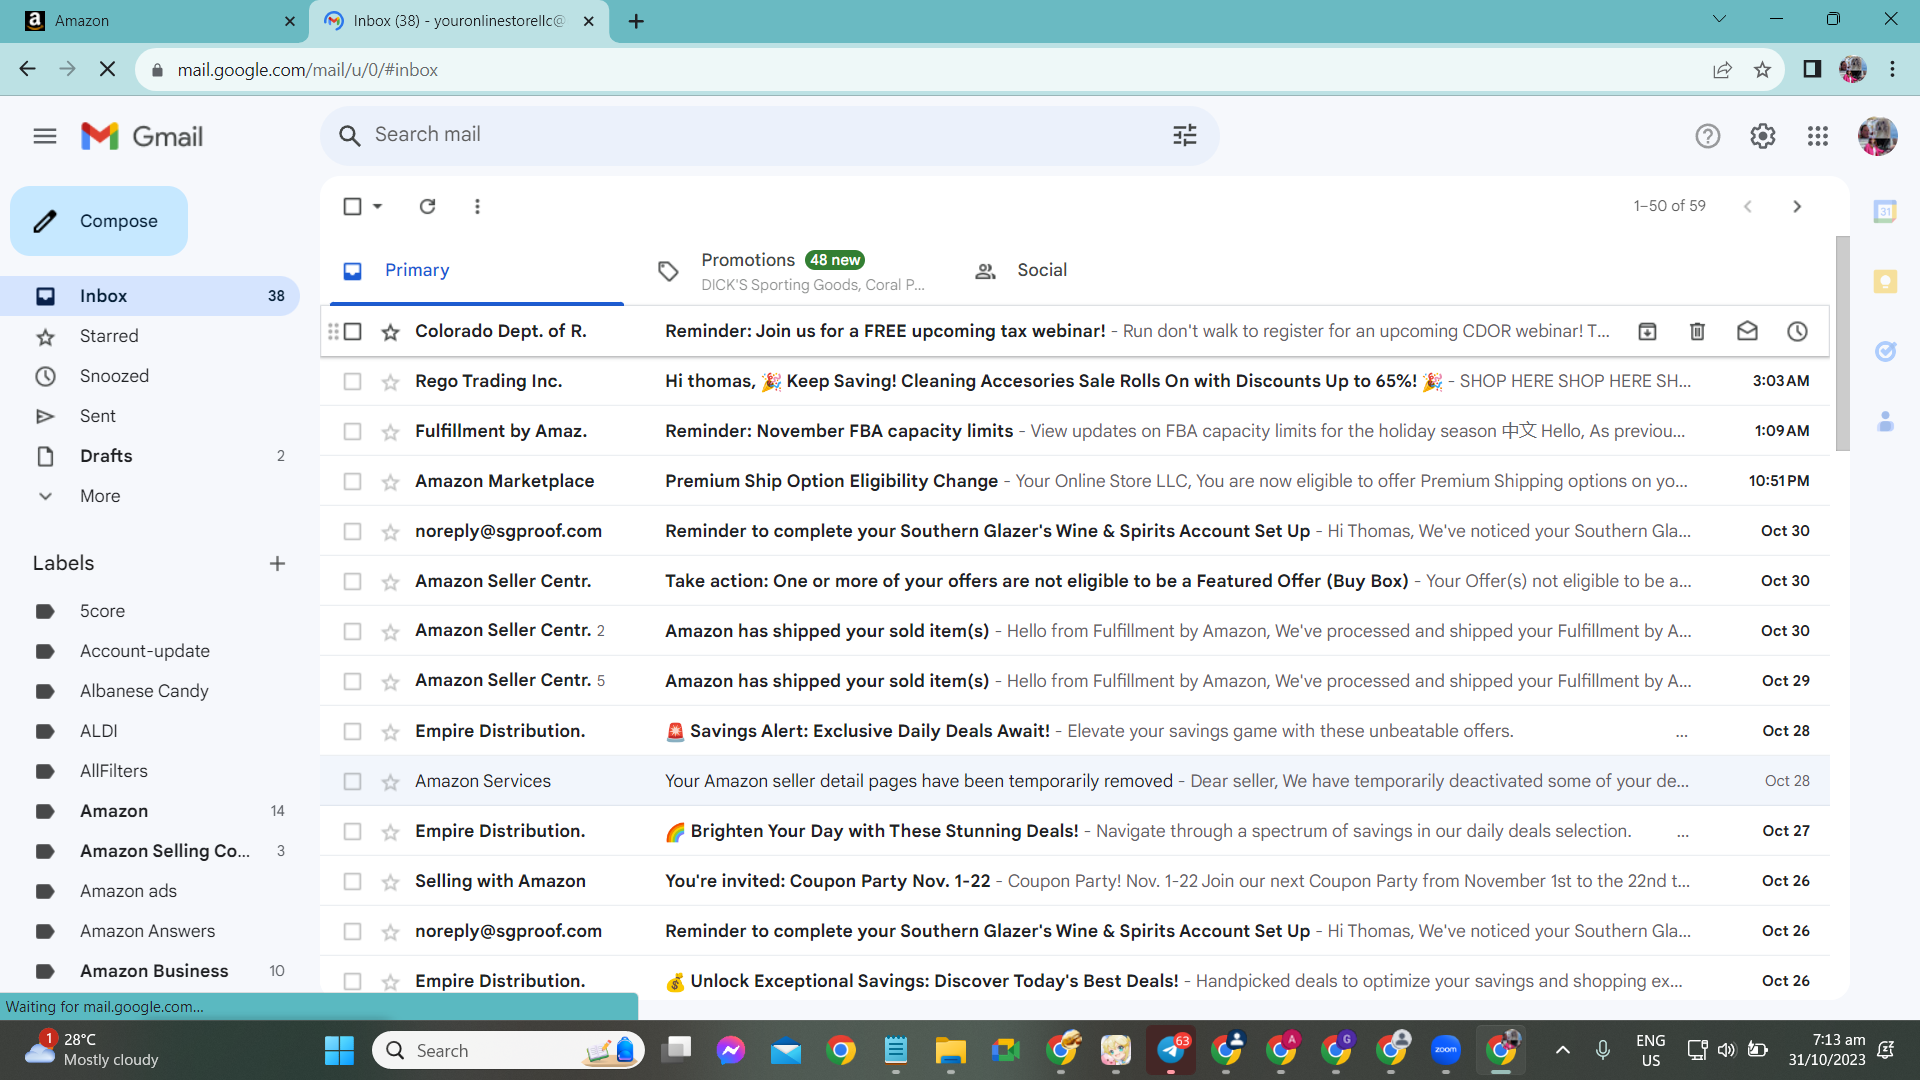Viewport: 1920px width, 1080px height.
Task: Open the Chrome three-dot menu
Action: pos(1892,69)
